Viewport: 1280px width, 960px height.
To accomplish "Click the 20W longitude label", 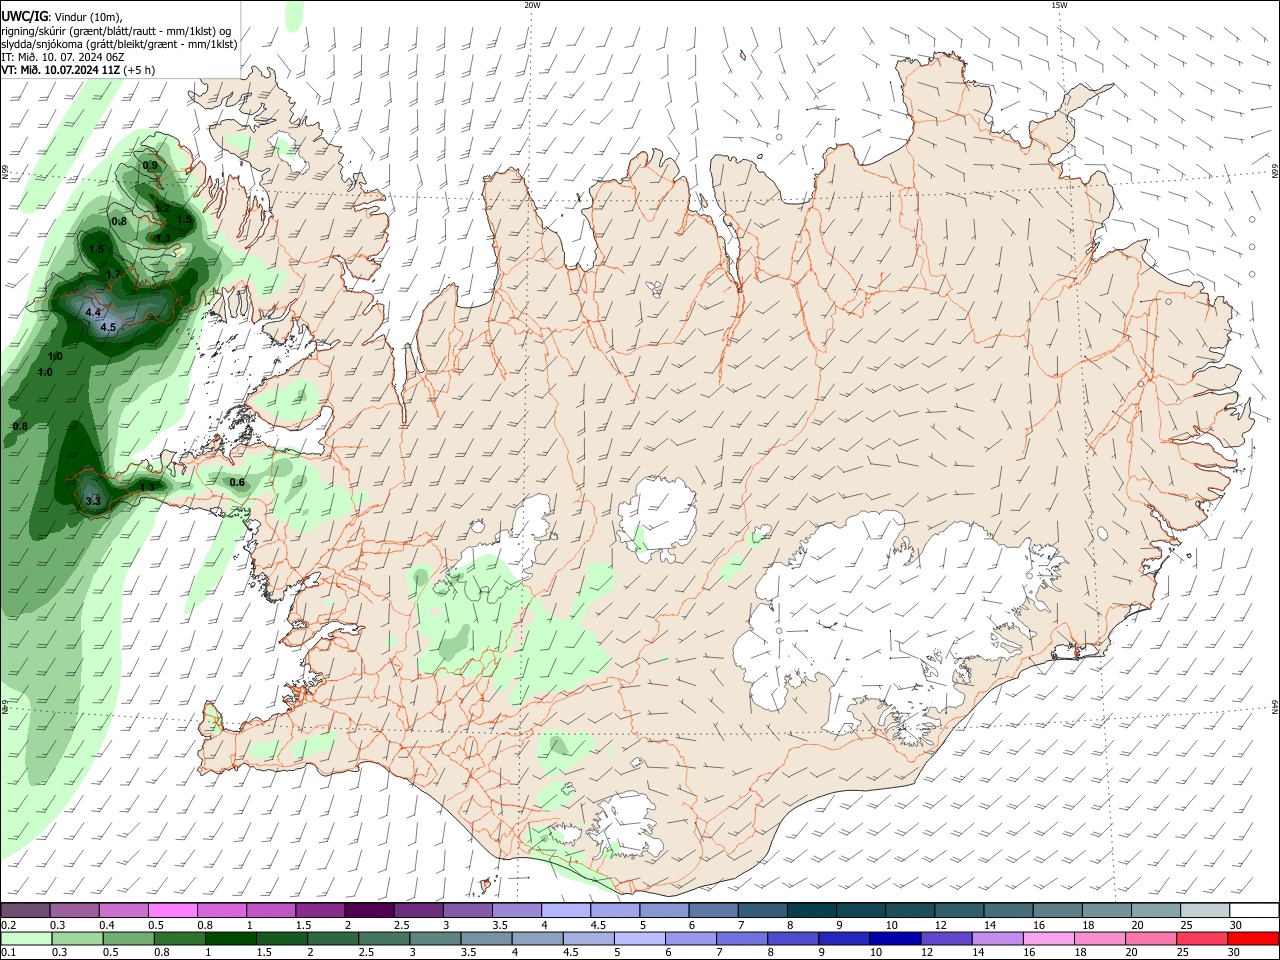I will coord(532,5).
